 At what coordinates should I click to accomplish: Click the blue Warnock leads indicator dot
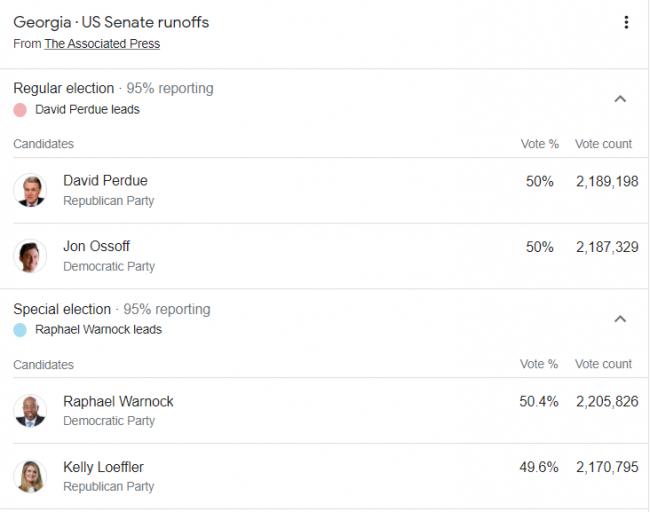tap(20, 330)
